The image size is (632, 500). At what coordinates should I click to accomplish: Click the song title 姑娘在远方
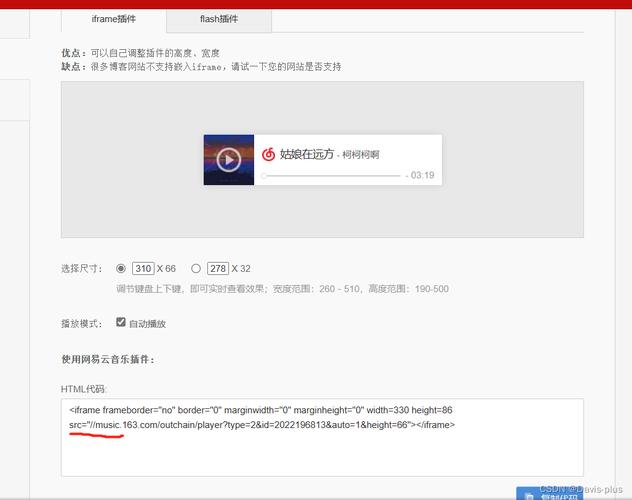click(307, 154)
